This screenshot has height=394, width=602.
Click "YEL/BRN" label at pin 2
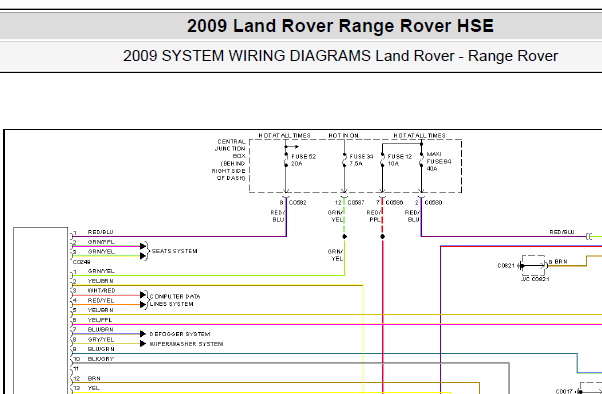(x=101, y=281)
